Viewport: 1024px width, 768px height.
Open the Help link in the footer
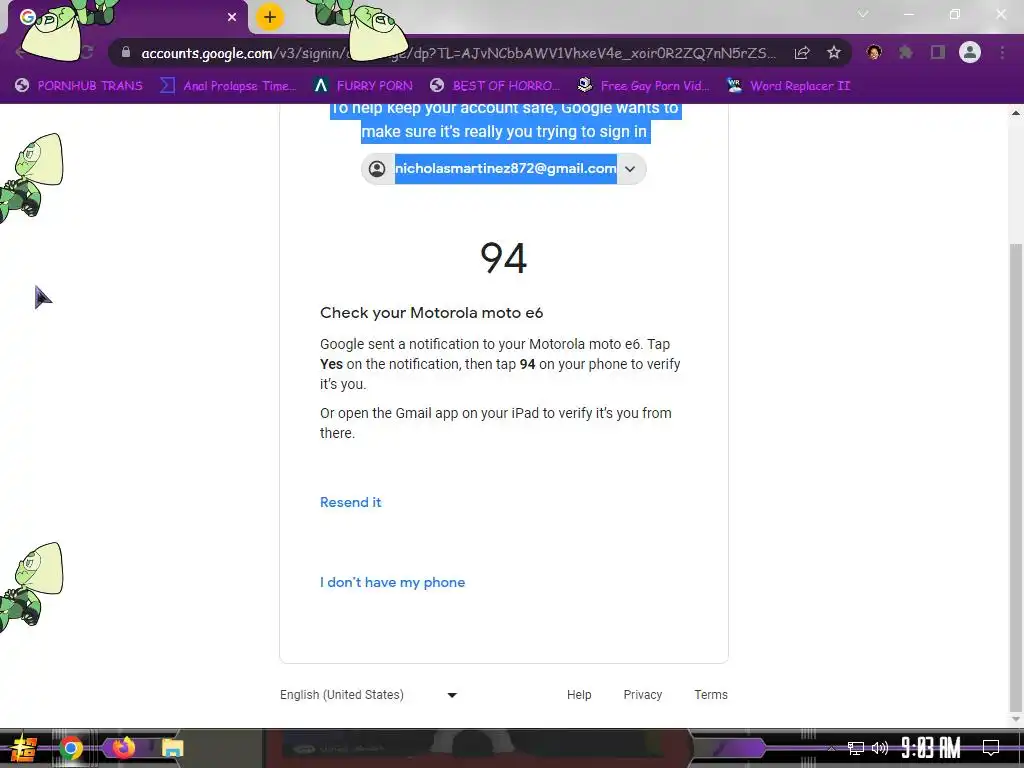click(579, 695)
